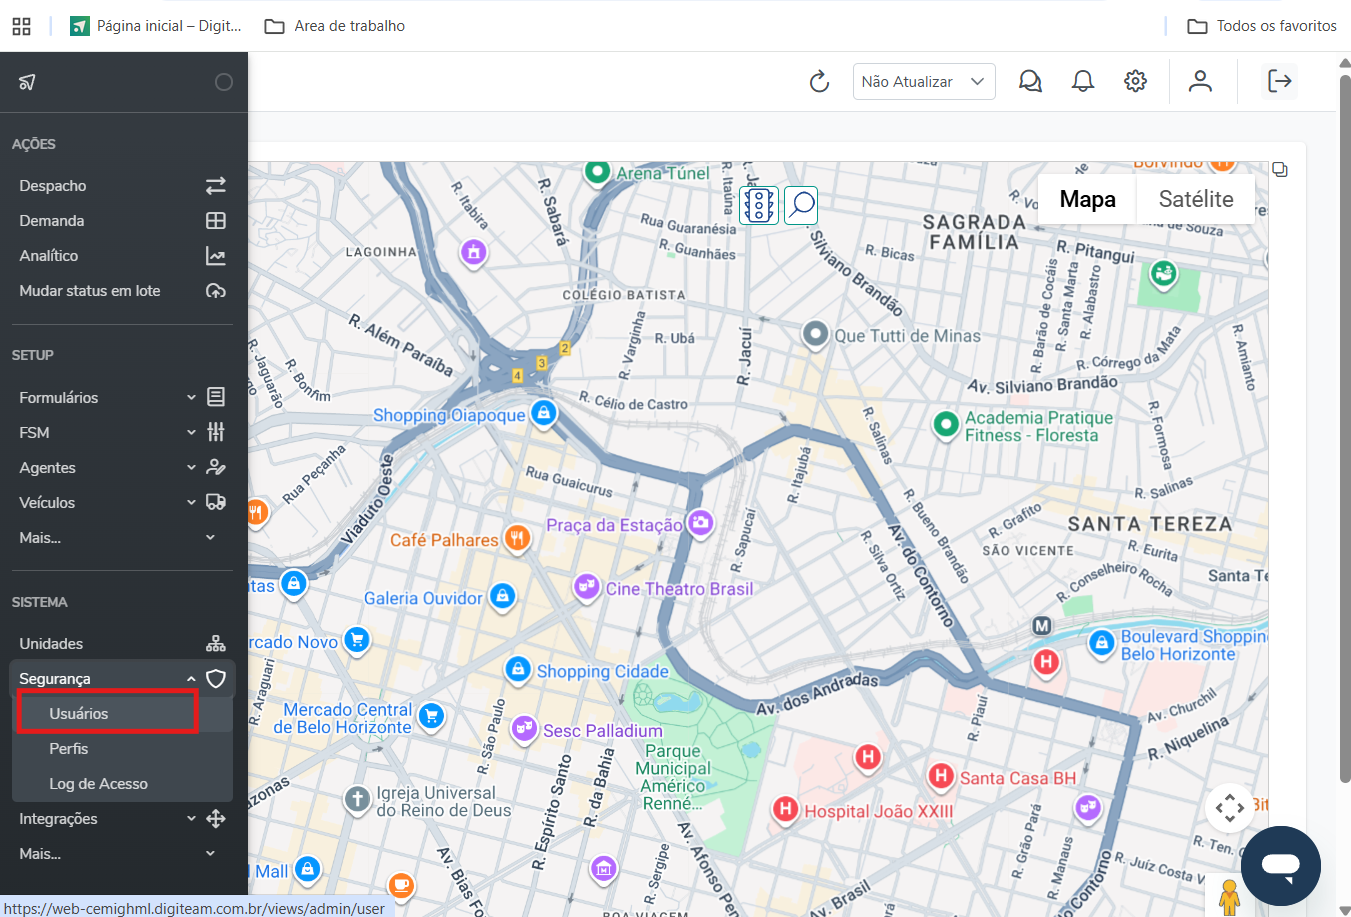This screenshot has height=917, width=1351.
Task: Click the map search magnifier icon
Action: [801, 205]
